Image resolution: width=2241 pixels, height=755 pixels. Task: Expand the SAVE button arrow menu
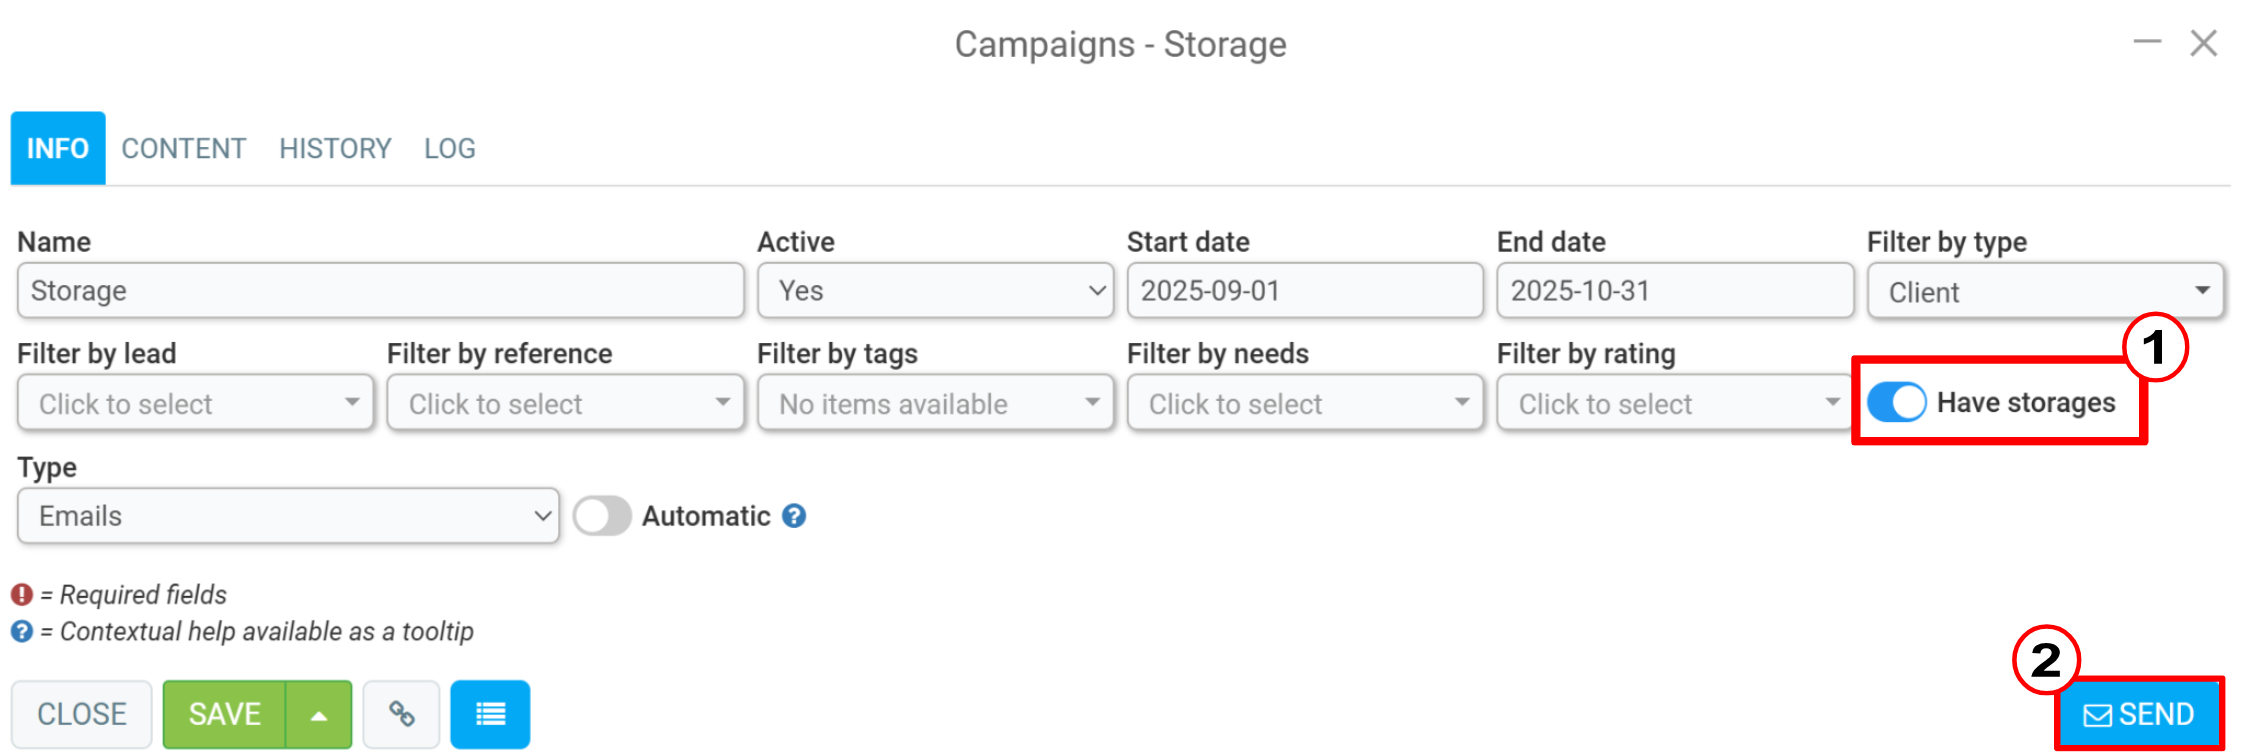(x=319, y=714)
